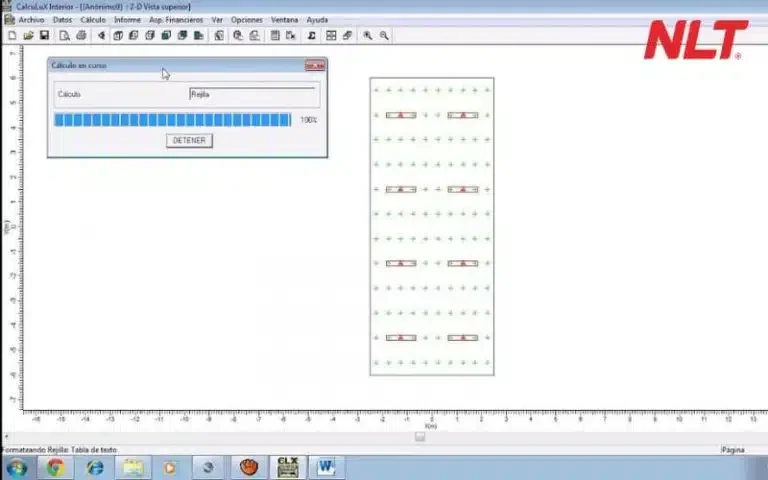Viewport: 768px width, 480px height.
Task: Open Google Chrome from the taskbar
Action: click(x=55, y=468)
